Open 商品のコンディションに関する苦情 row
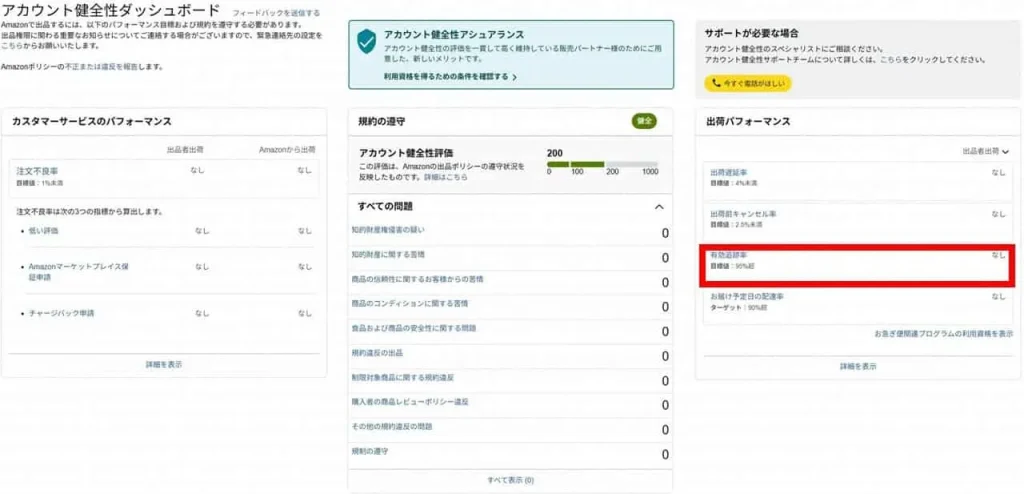Viewport: 1024px width, 494px height. click(x=511, y=307)
